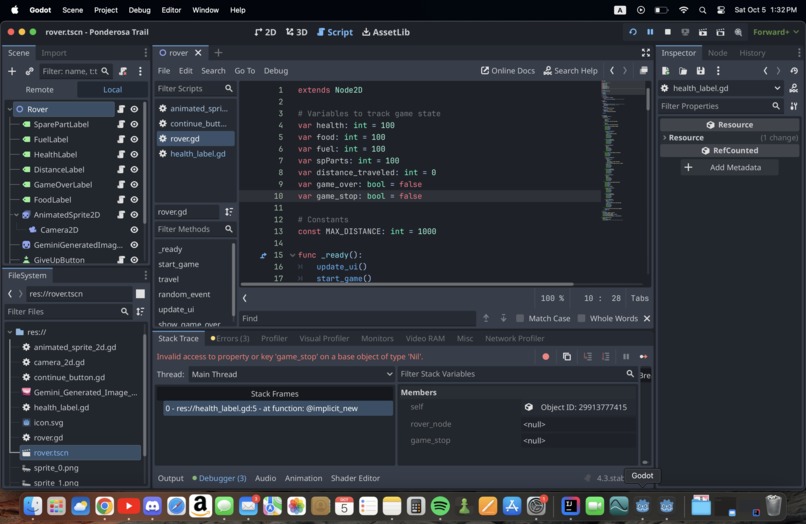Switch to the Errors (3) tab
Viewport: 806px width, 524px height.
tap(230, 338)
